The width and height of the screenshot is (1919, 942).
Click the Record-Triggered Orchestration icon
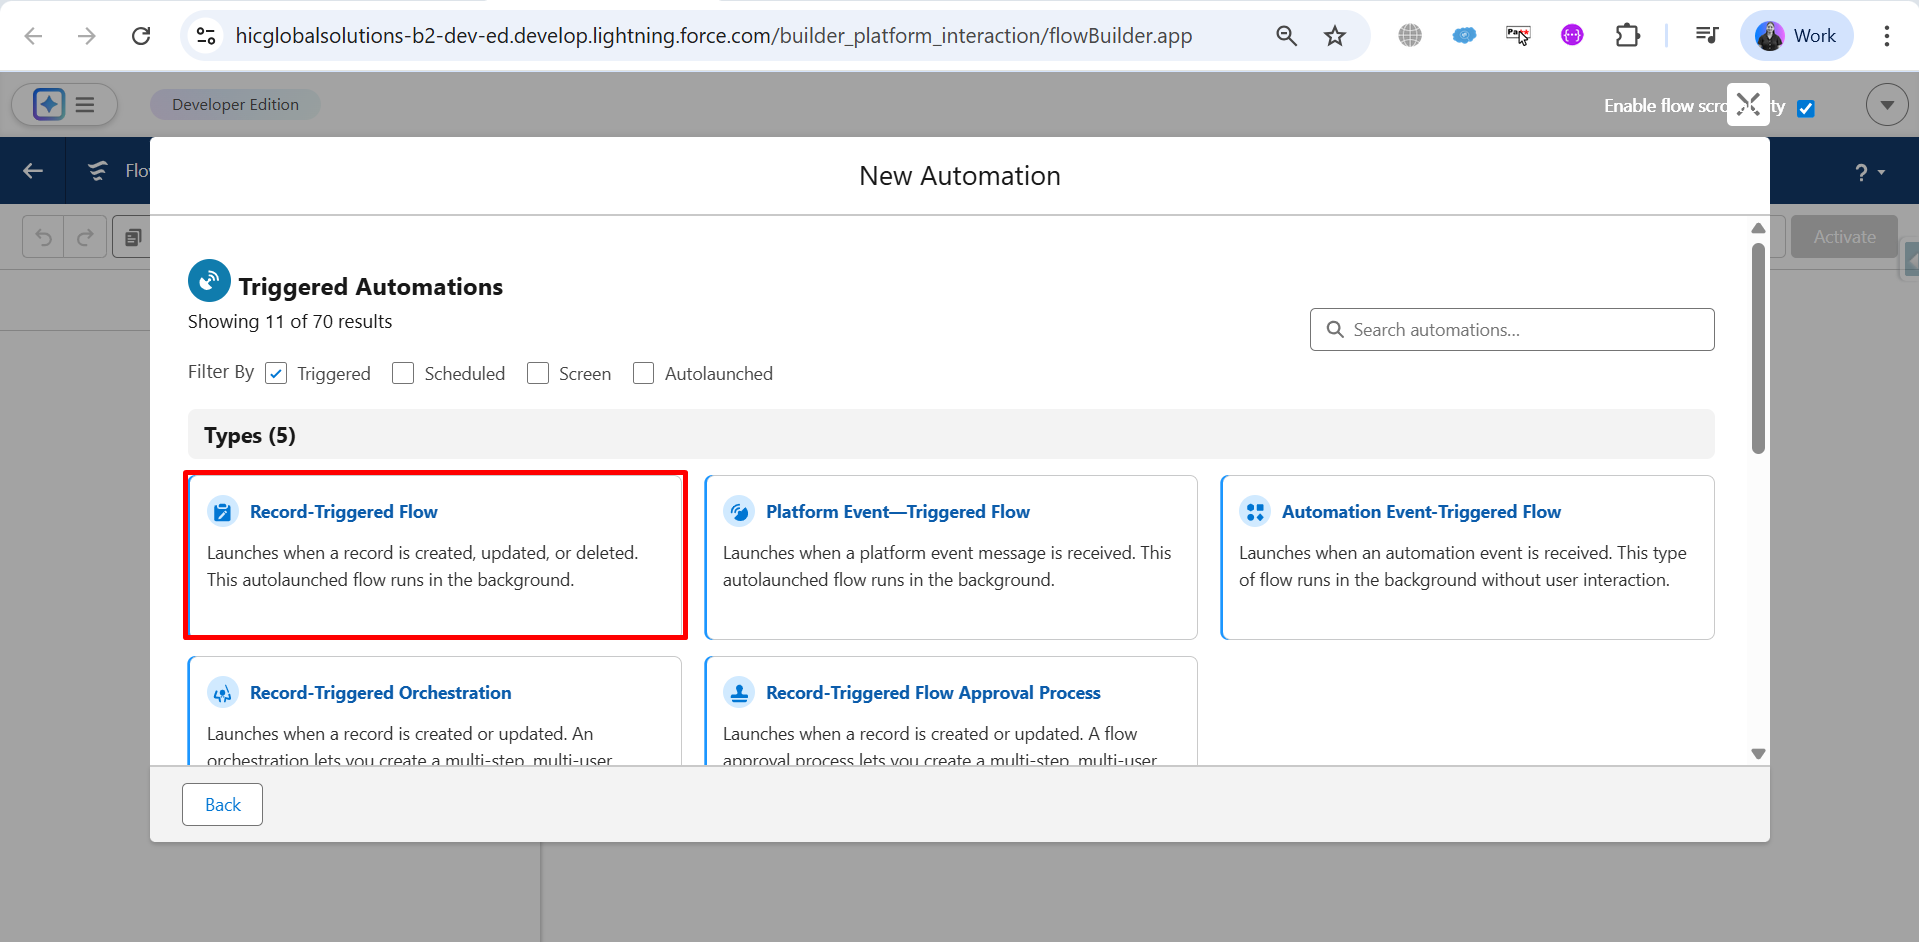[222, 693]
